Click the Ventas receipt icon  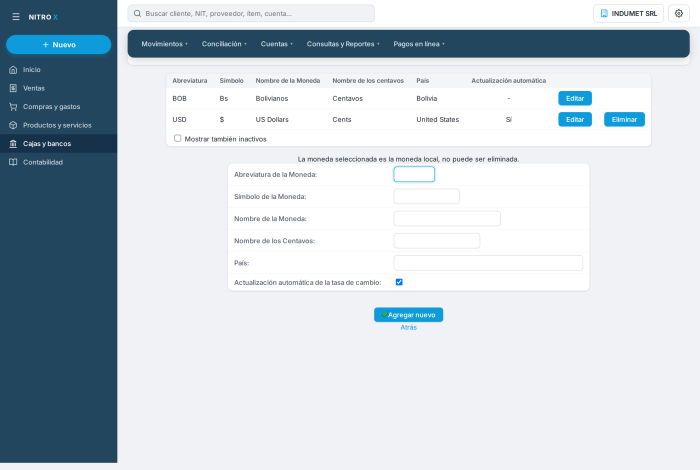(13, 88)
